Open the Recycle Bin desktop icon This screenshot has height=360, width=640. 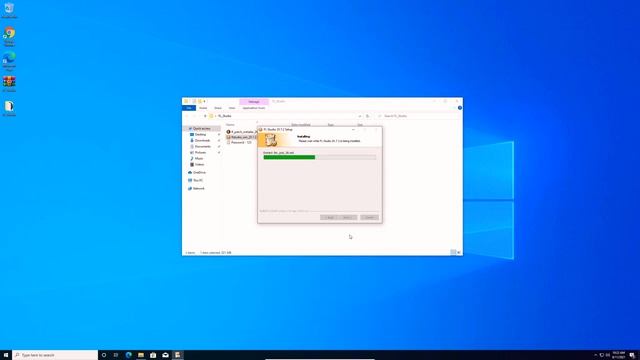tap(9, 10)
